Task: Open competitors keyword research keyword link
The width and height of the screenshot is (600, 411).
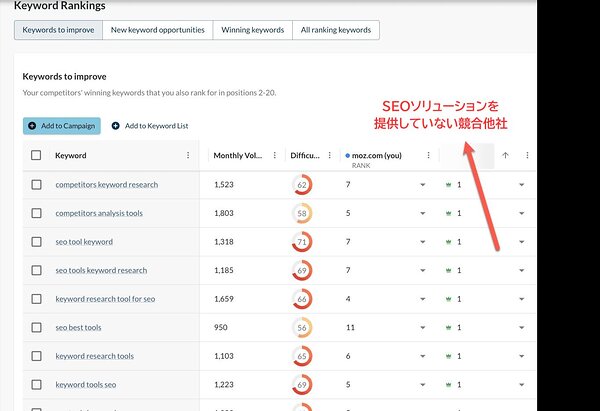Action: pos(107,184)
